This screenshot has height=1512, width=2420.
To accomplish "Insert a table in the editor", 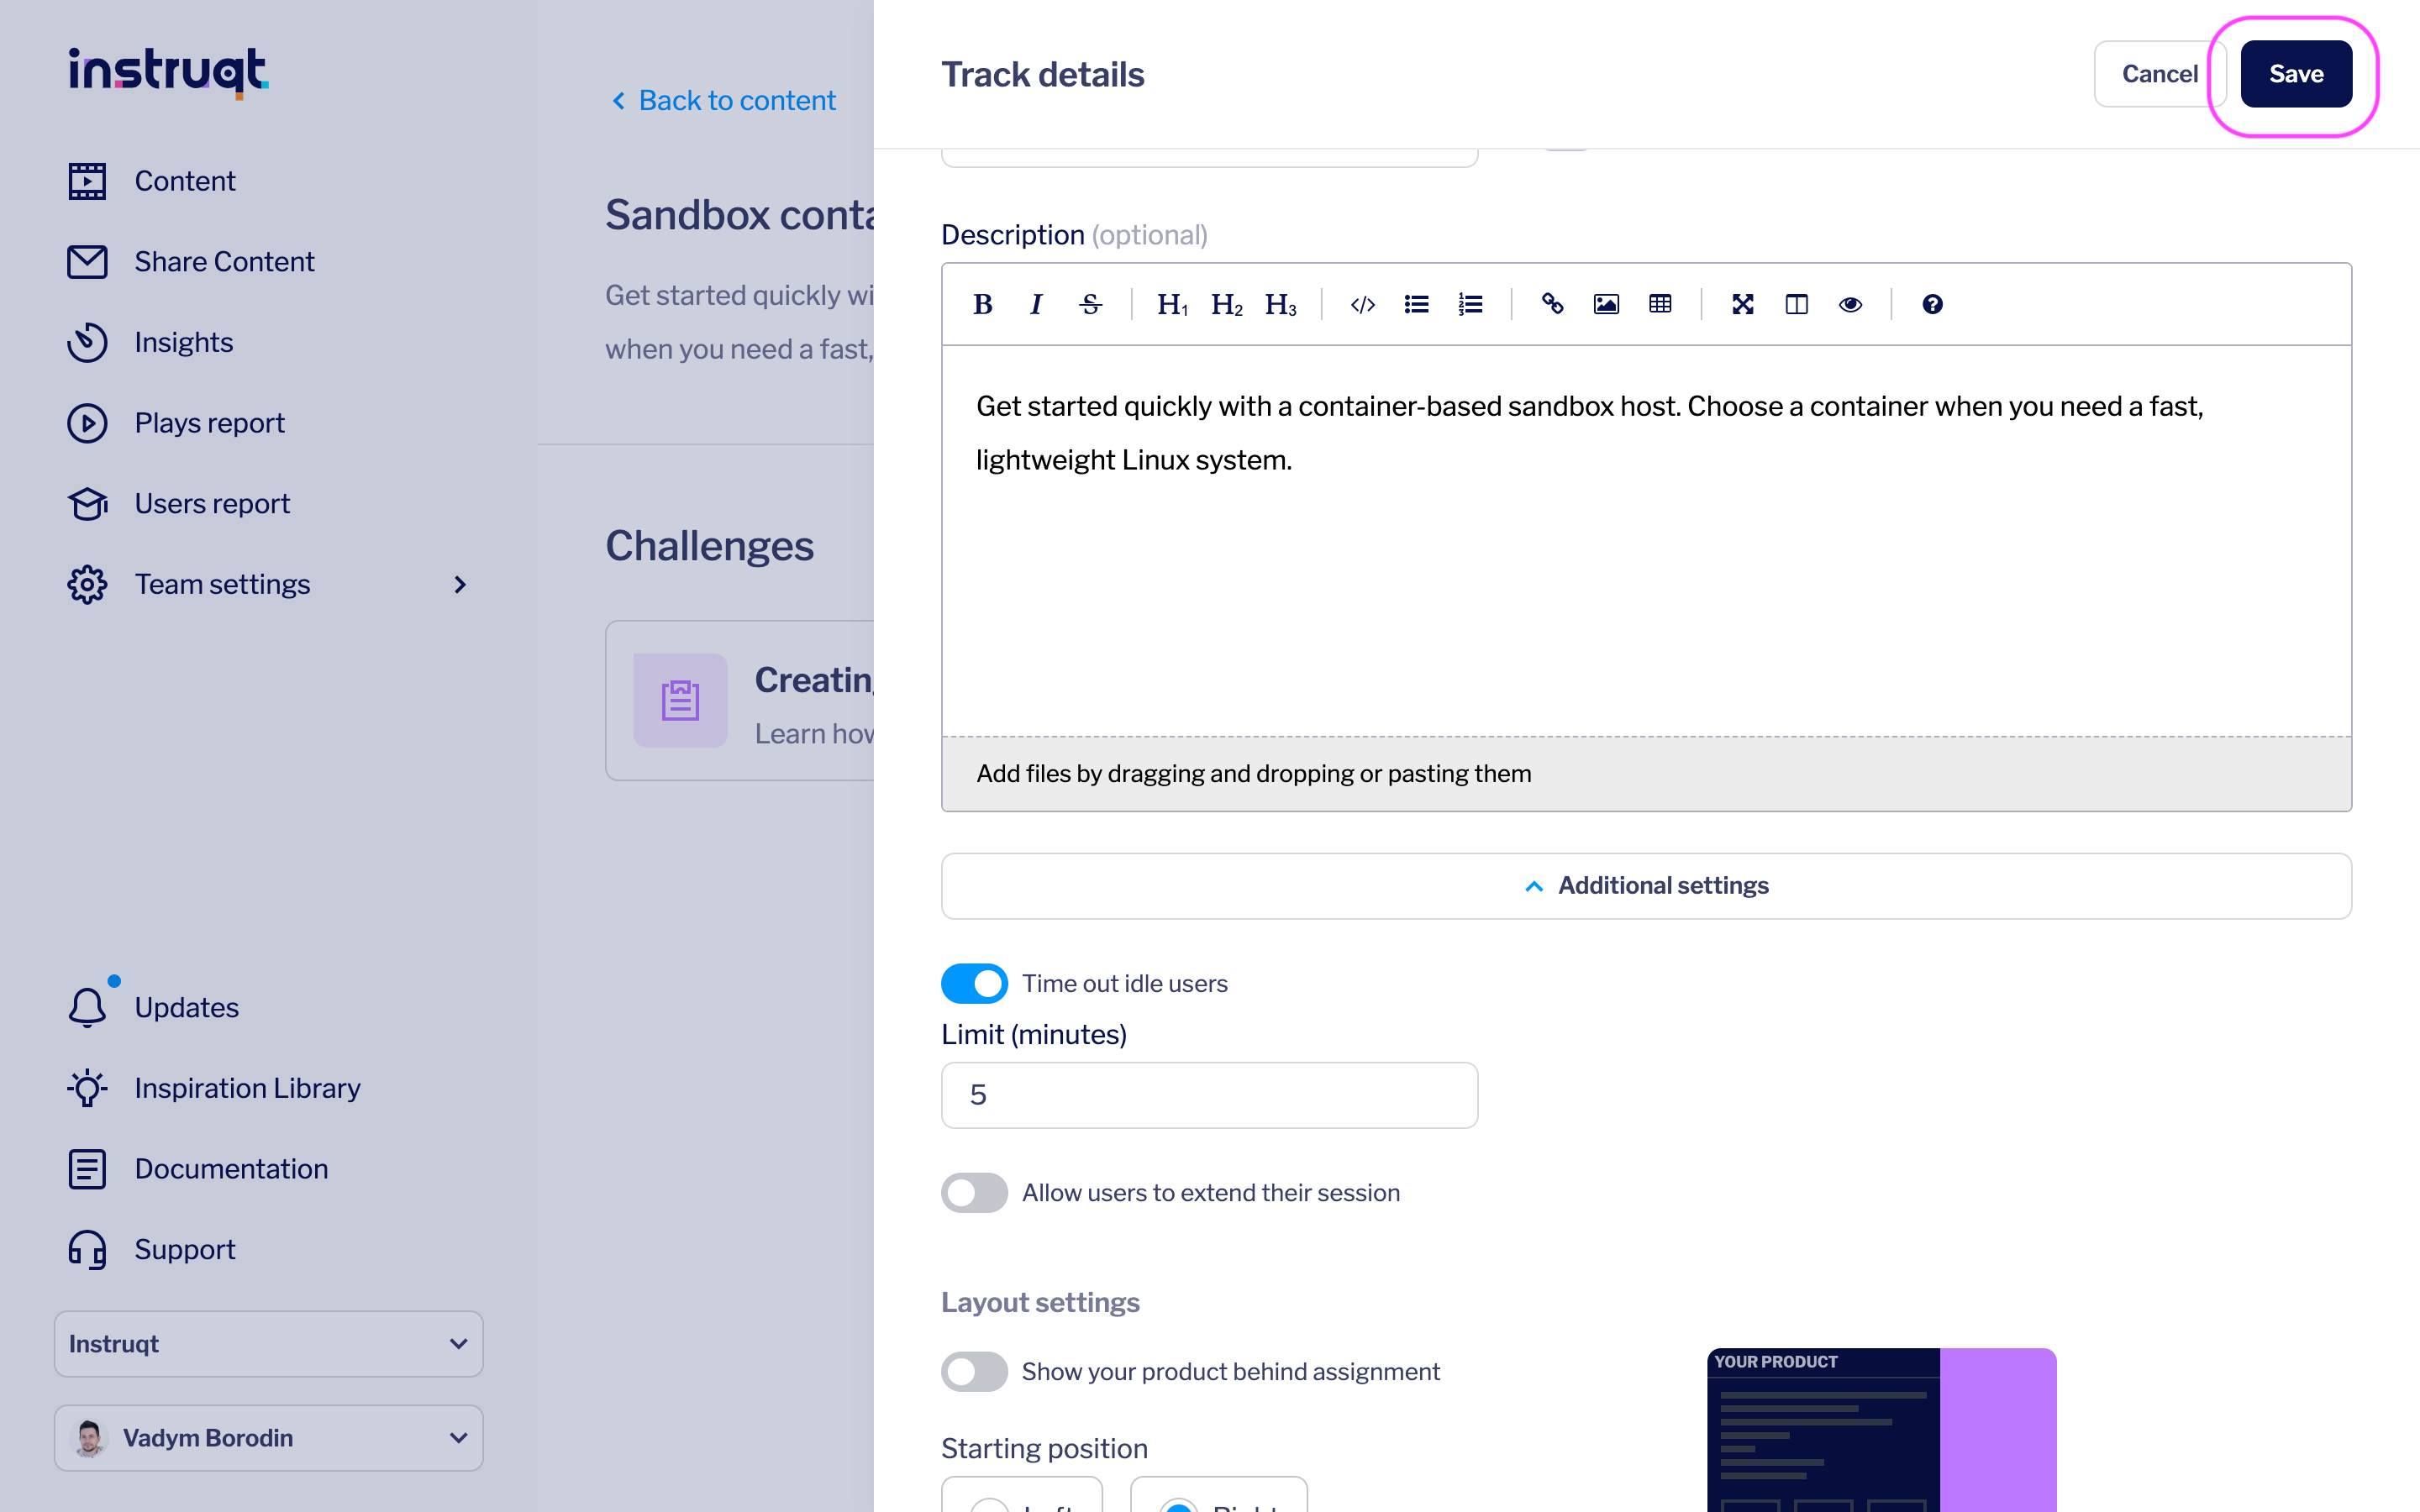I will click(1660, 304).
